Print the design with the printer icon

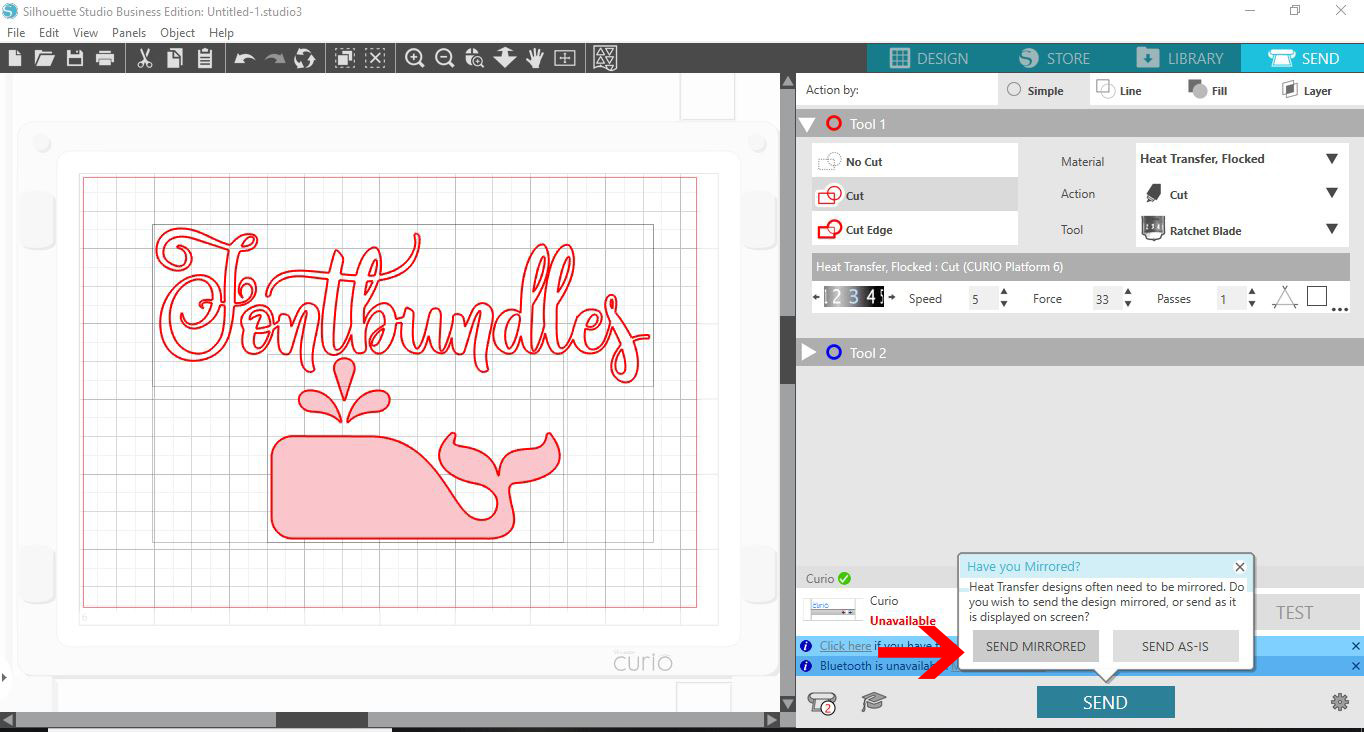(105, 58)
